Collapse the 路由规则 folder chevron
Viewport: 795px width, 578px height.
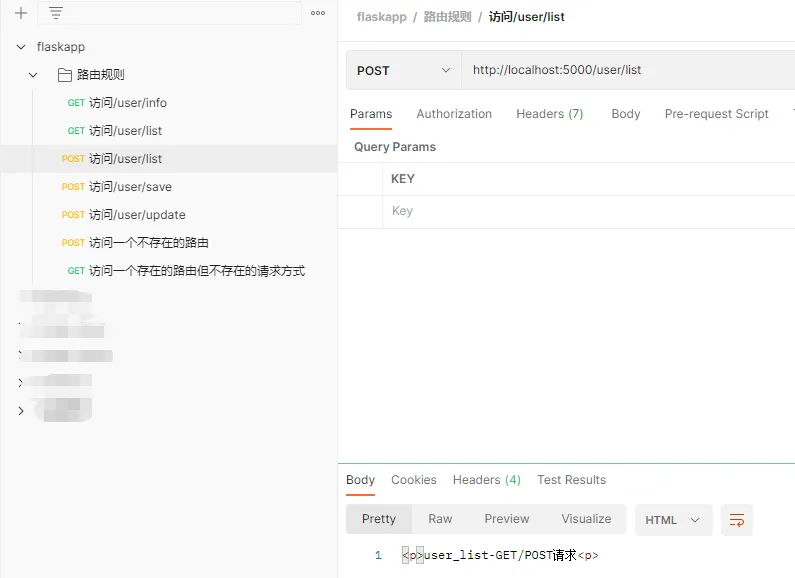tap(33, 75)
